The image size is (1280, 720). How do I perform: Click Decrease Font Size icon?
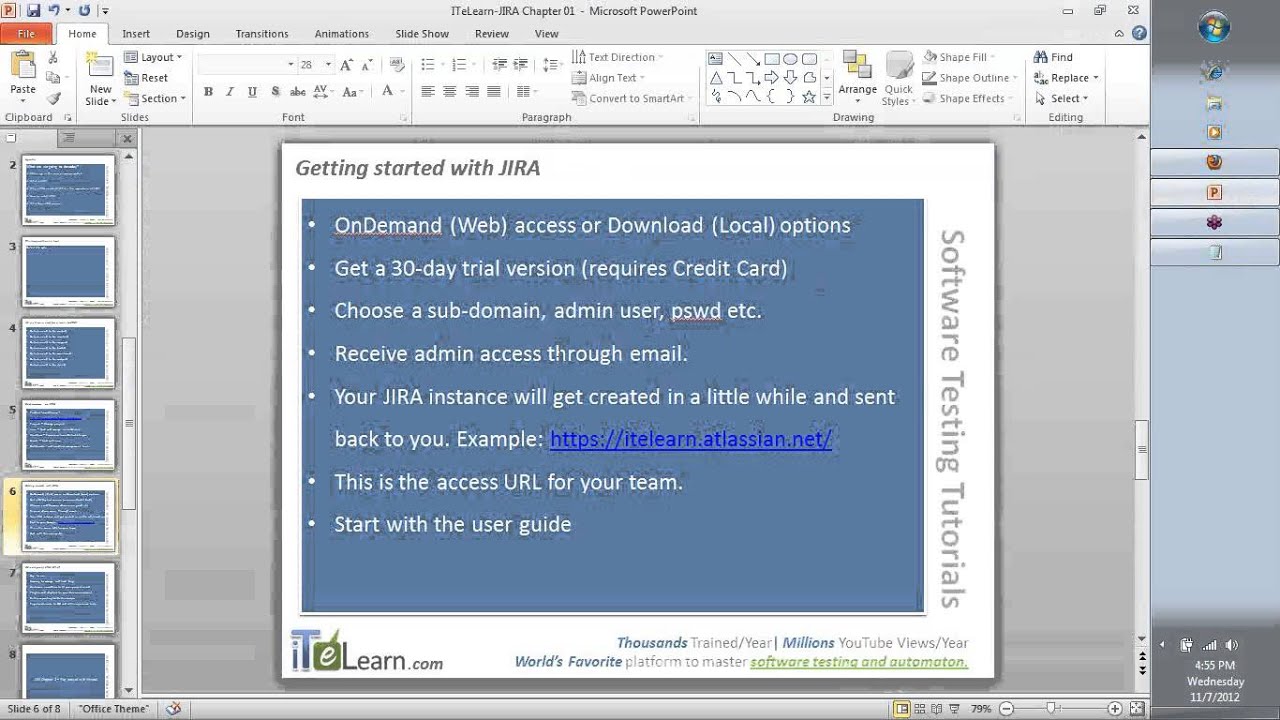[368, 64]
